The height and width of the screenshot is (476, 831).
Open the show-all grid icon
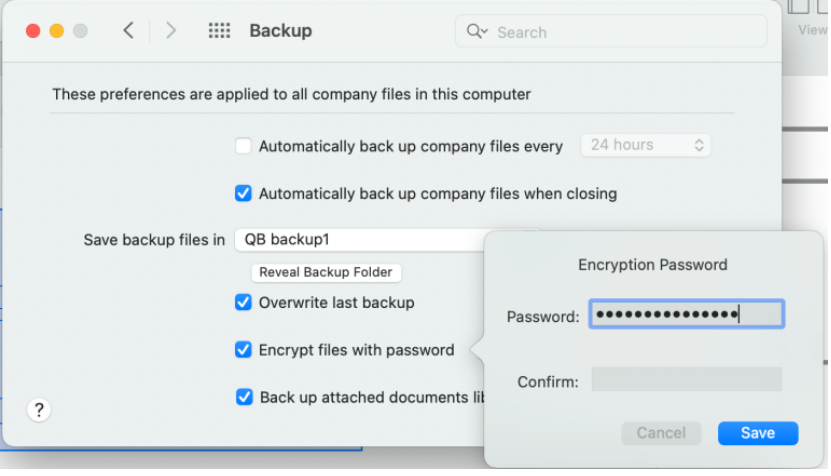point(219,31)
